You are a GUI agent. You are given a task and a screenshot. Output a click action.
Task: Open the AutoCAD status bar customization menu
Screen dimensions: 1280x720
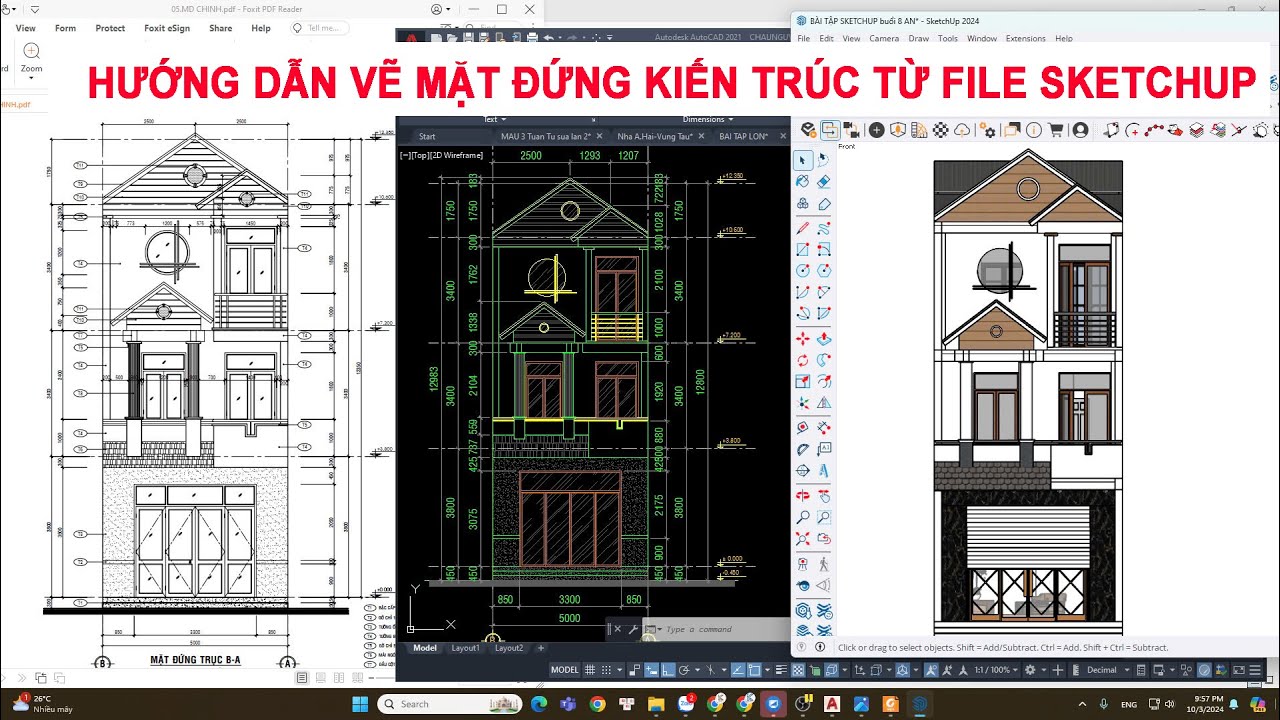(1255, 670)
